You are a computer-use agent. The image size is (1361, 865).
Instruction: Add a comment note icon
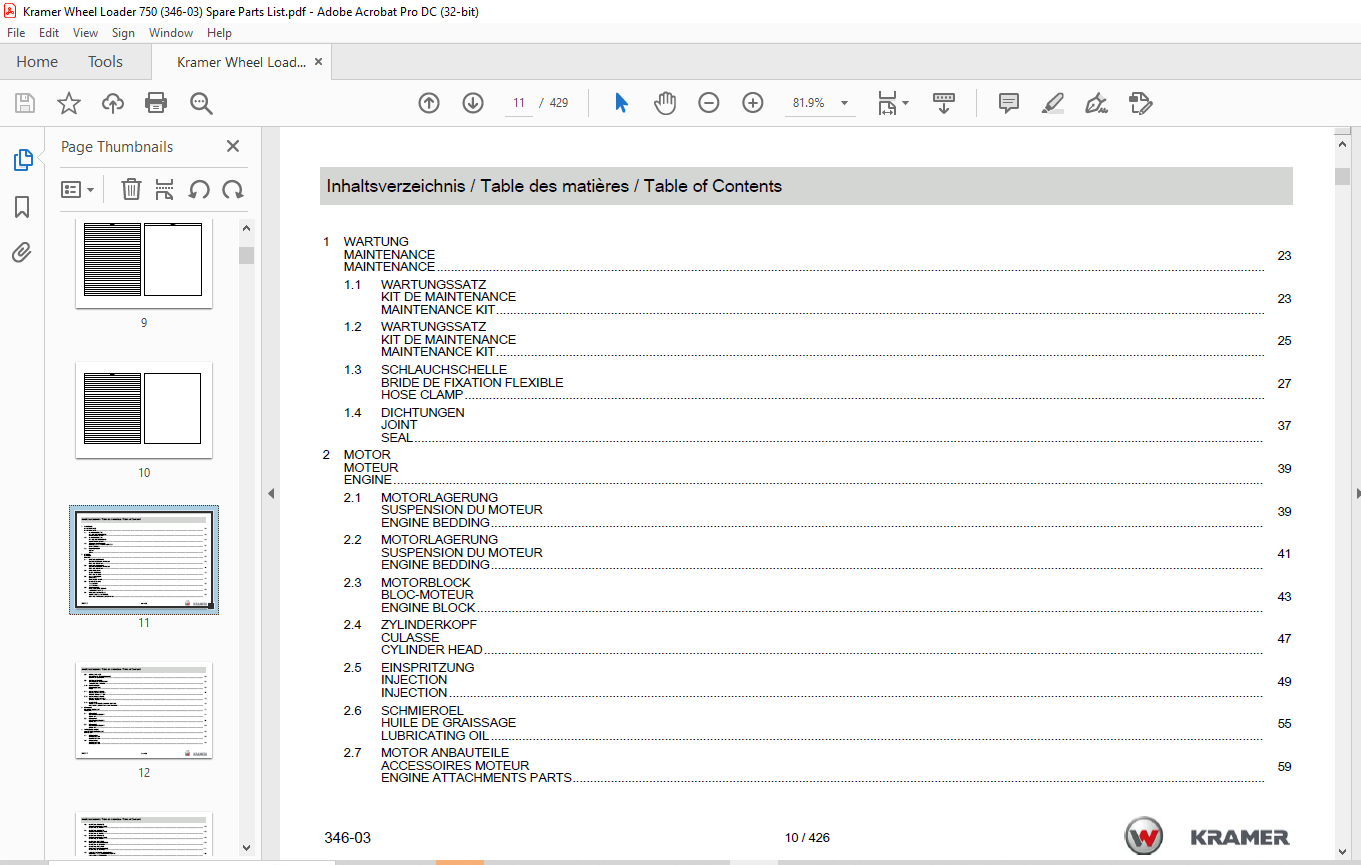1009,103
